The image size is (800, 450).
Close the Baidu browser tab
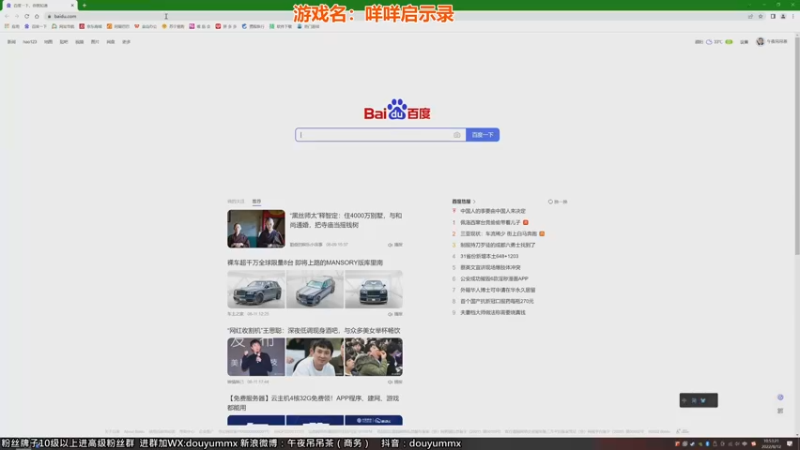coord(72,5)
